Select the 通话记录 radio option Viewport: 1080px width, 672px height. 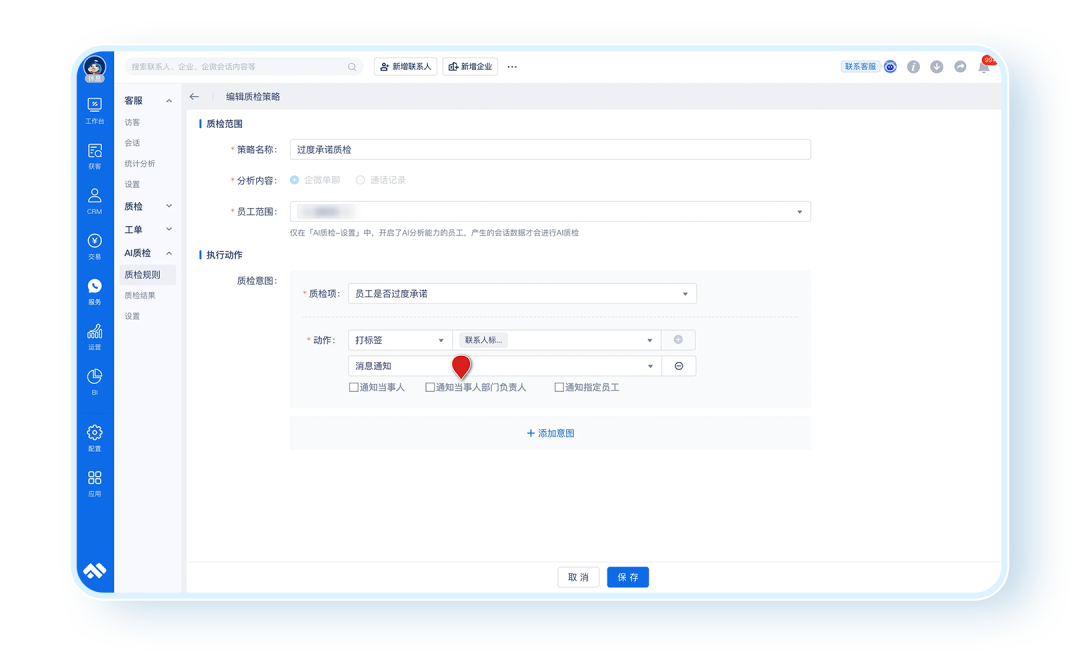pyautogui.click(x=360, y=180)
